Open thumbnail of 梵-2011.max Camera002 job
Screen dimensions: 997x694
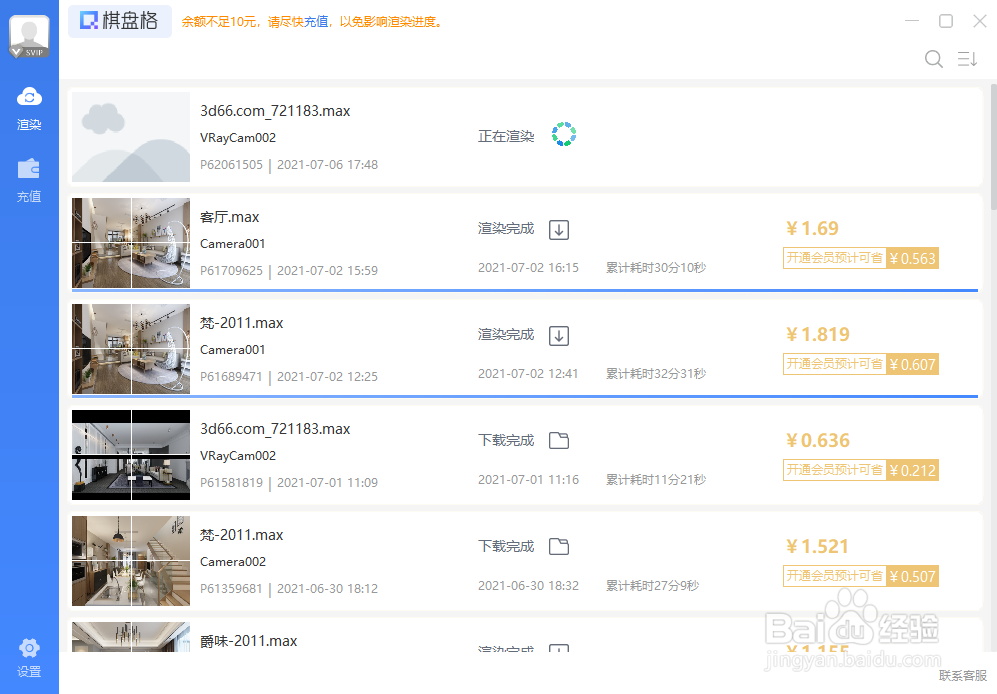pos(131,561)
